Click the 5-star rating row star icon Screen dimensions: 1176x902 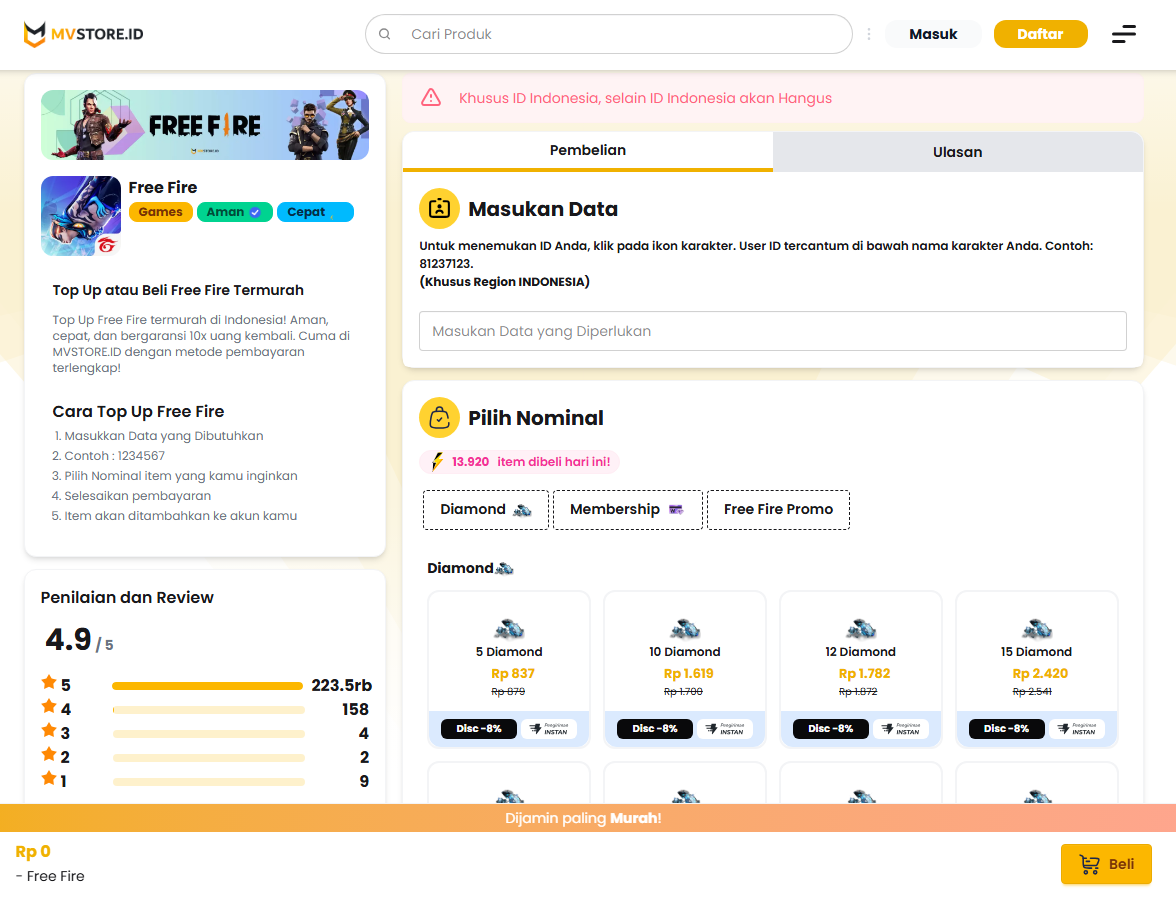point(49,683)
